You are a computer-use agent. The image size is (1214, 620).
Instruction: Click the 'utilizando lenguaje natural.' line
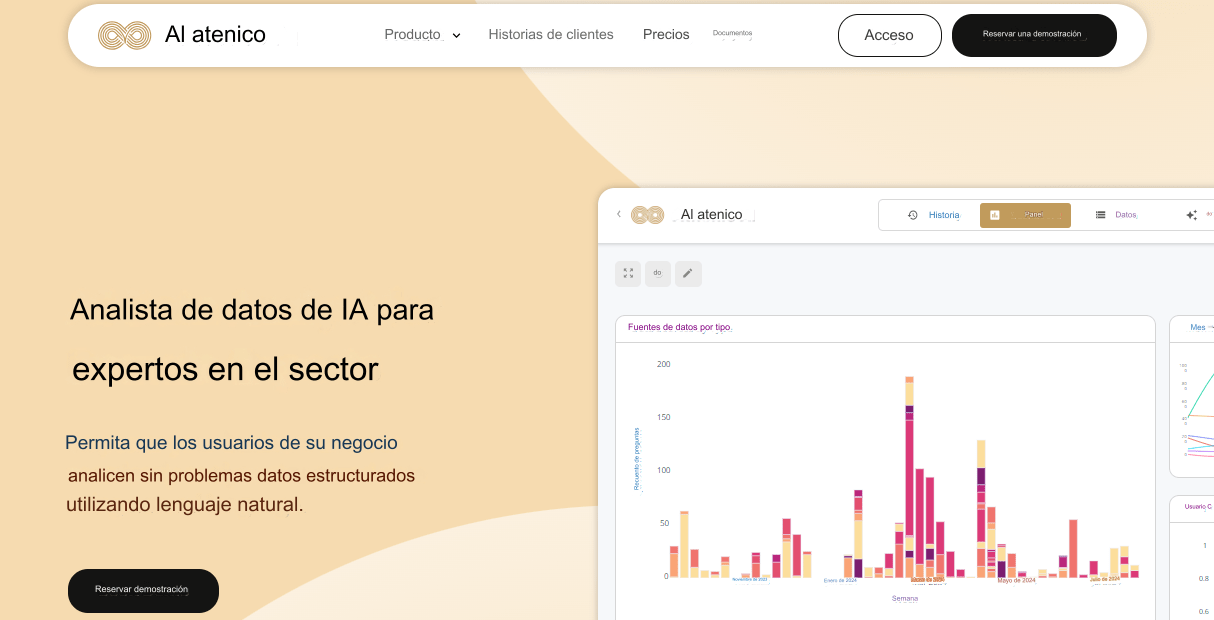(x=185, y=505)
